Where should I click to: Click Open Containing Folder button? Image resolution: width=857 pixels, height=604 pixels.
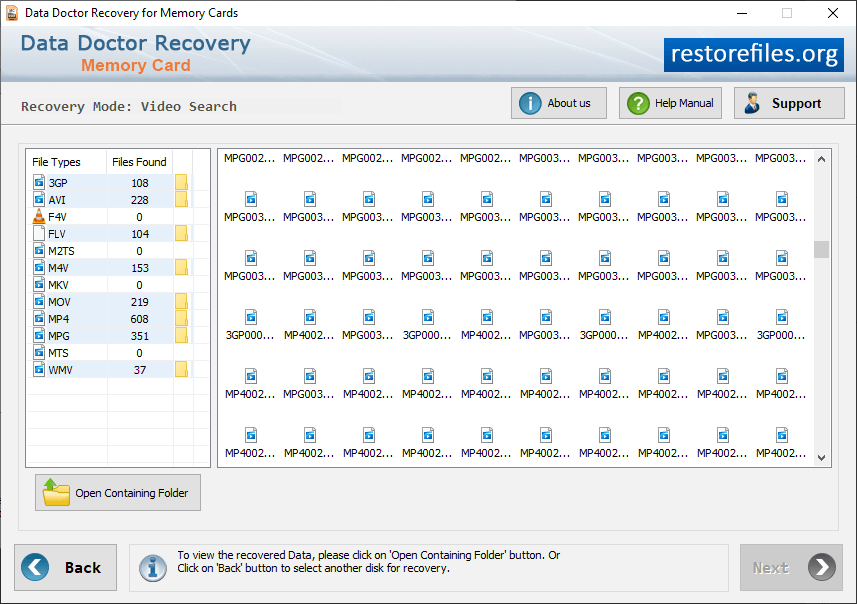click(118, 492)
